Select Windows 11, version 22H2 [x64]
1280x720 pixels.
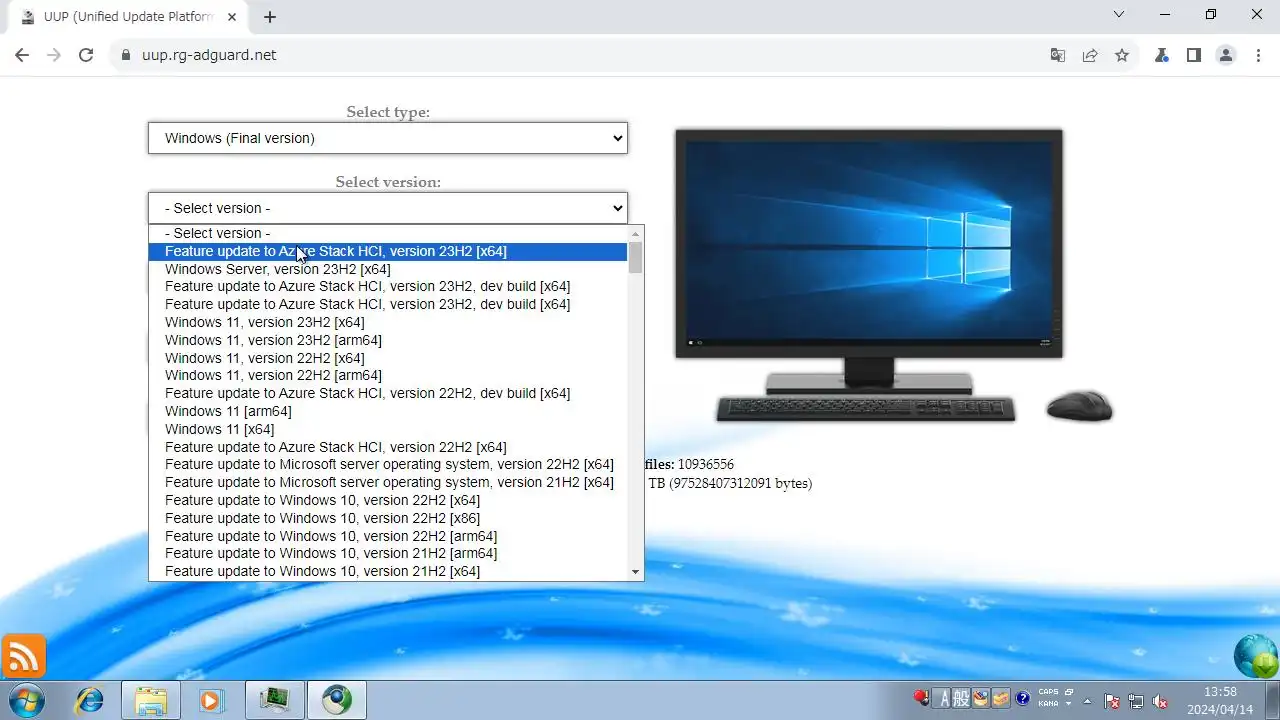tap(388, 358)
